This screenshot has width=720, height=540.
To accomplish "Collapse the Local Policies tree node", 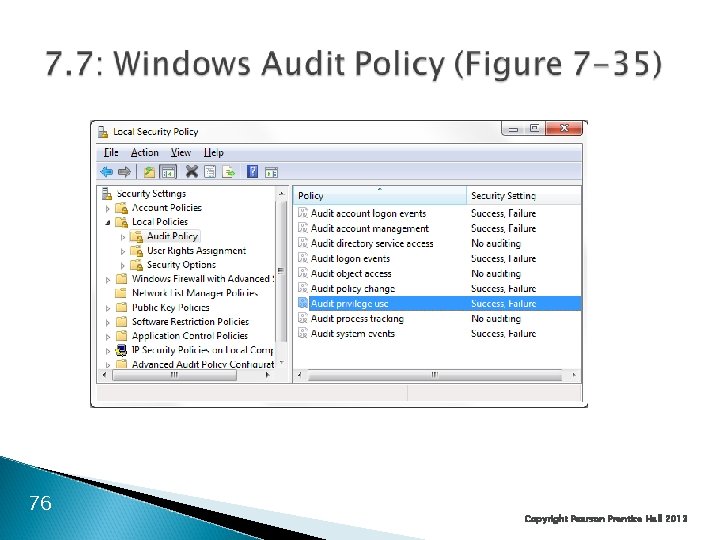I will [107, 222].
